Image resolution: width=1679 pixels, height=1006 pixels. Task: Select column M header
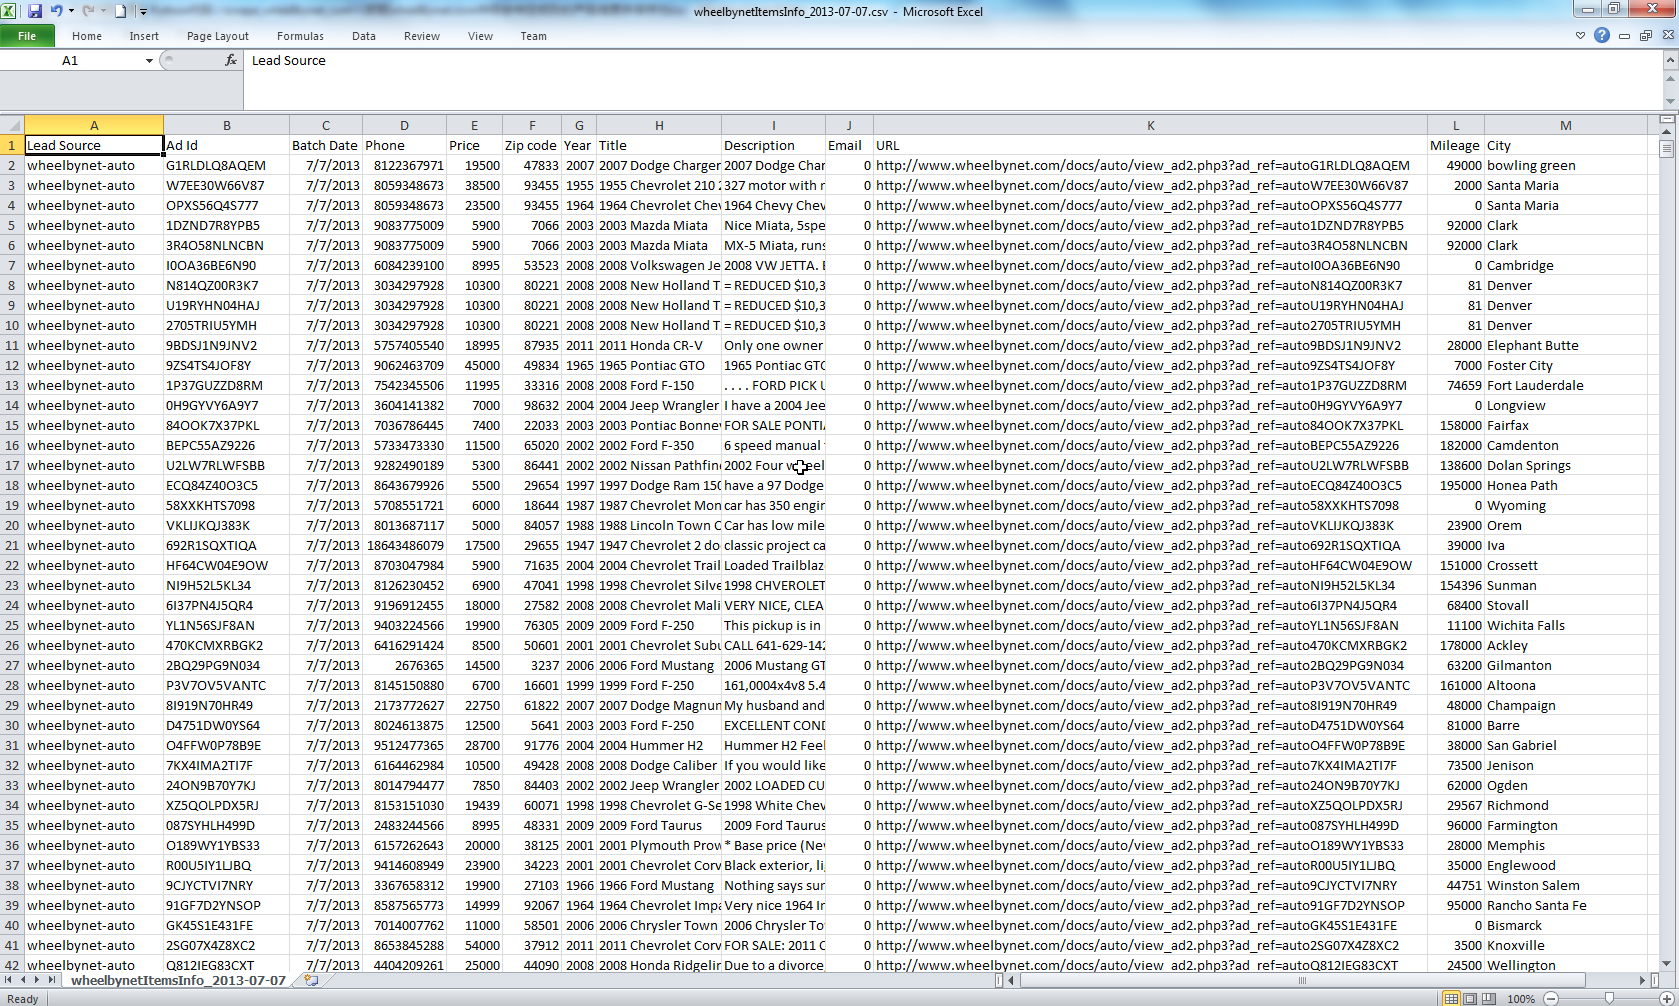point(1565,125)
